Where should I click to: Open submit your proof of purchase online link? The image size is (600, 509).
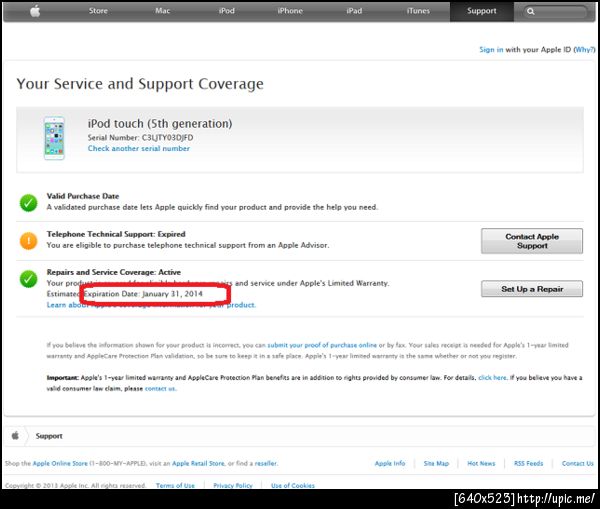coord(322,345)
